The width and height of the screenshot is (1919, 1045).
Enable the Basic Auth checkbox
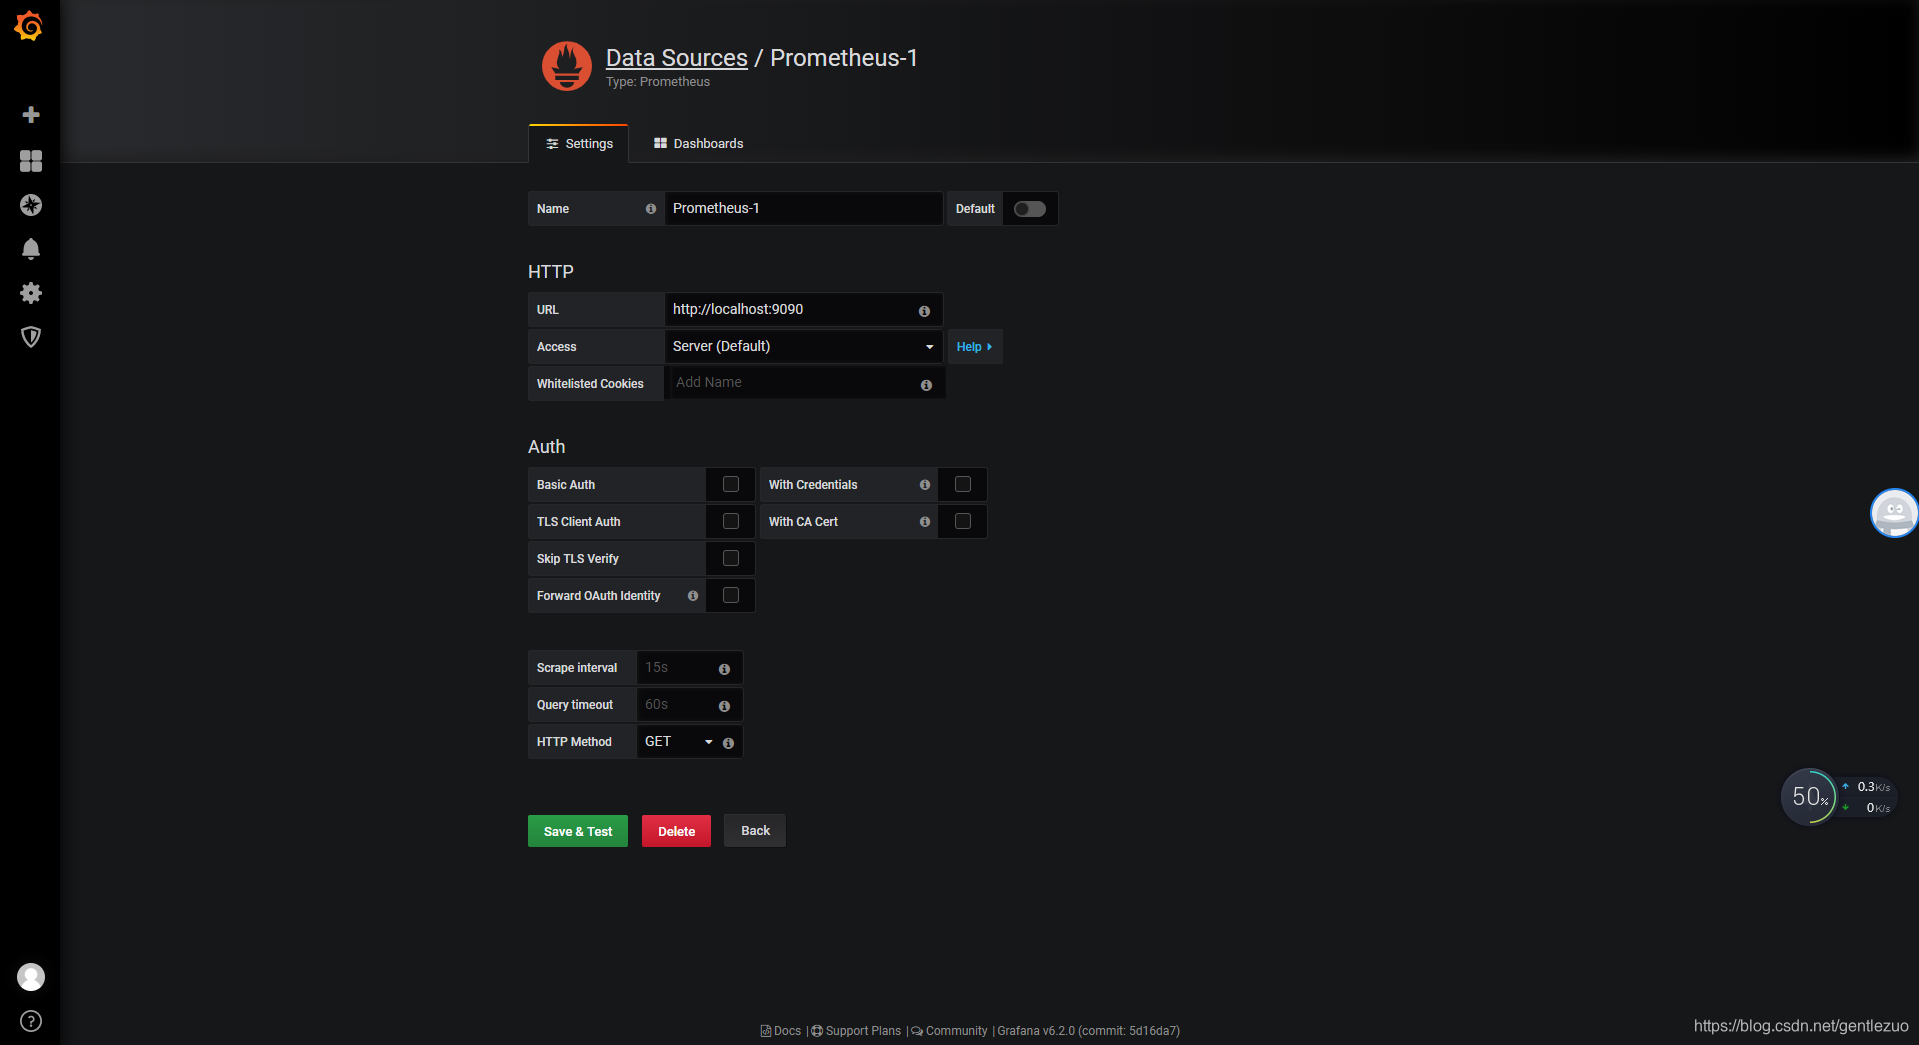[x=731, y=484]
